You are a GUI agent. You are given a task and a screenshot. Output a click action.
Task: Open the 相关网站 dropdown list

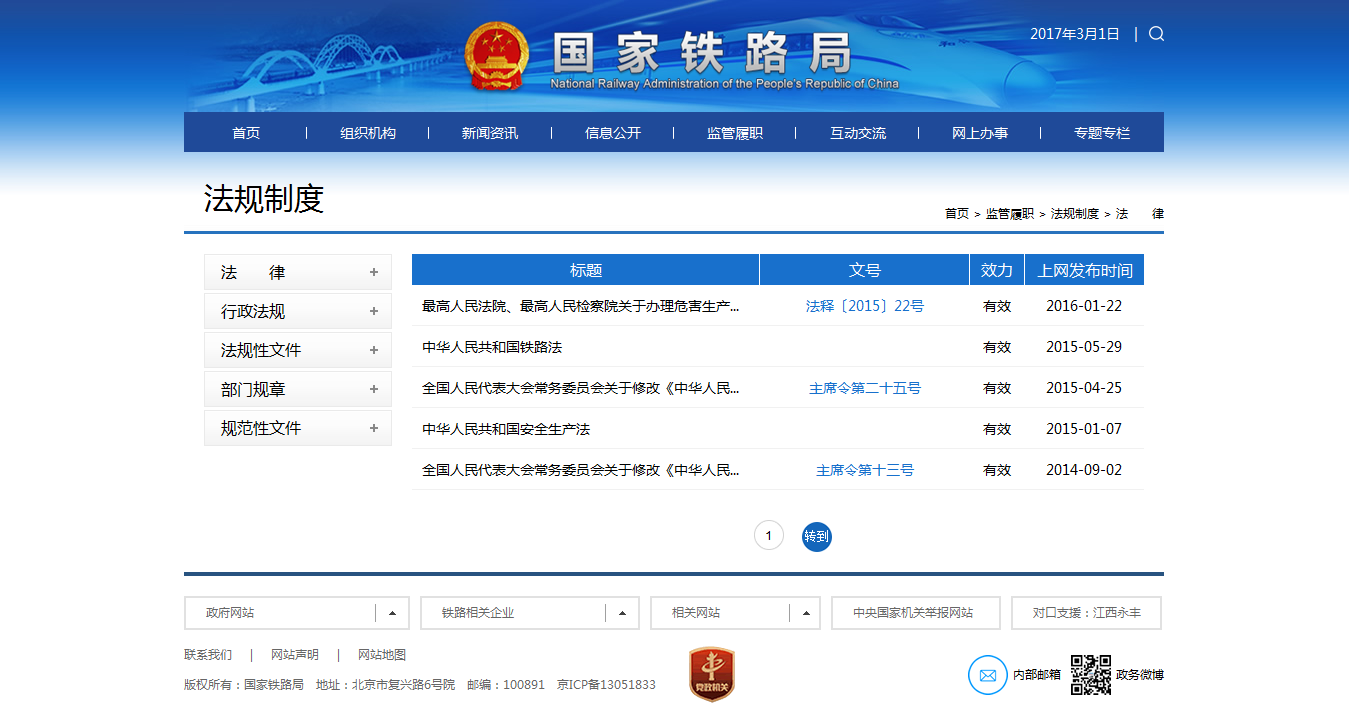click(805, 613)
